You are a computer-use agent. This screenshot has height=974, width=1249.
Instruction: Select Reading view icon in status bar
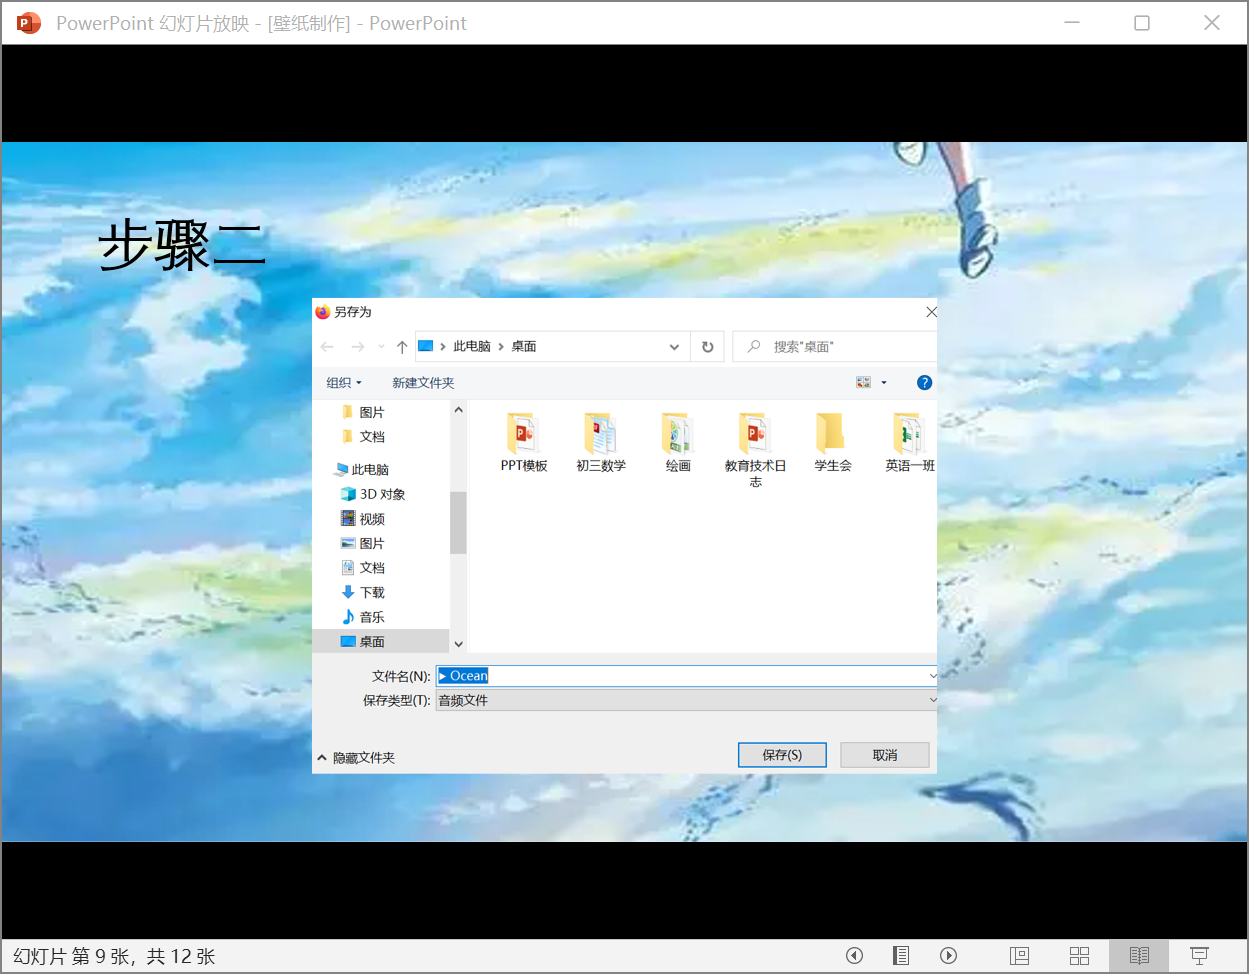pyautogui.click(x=1139, y=956)
